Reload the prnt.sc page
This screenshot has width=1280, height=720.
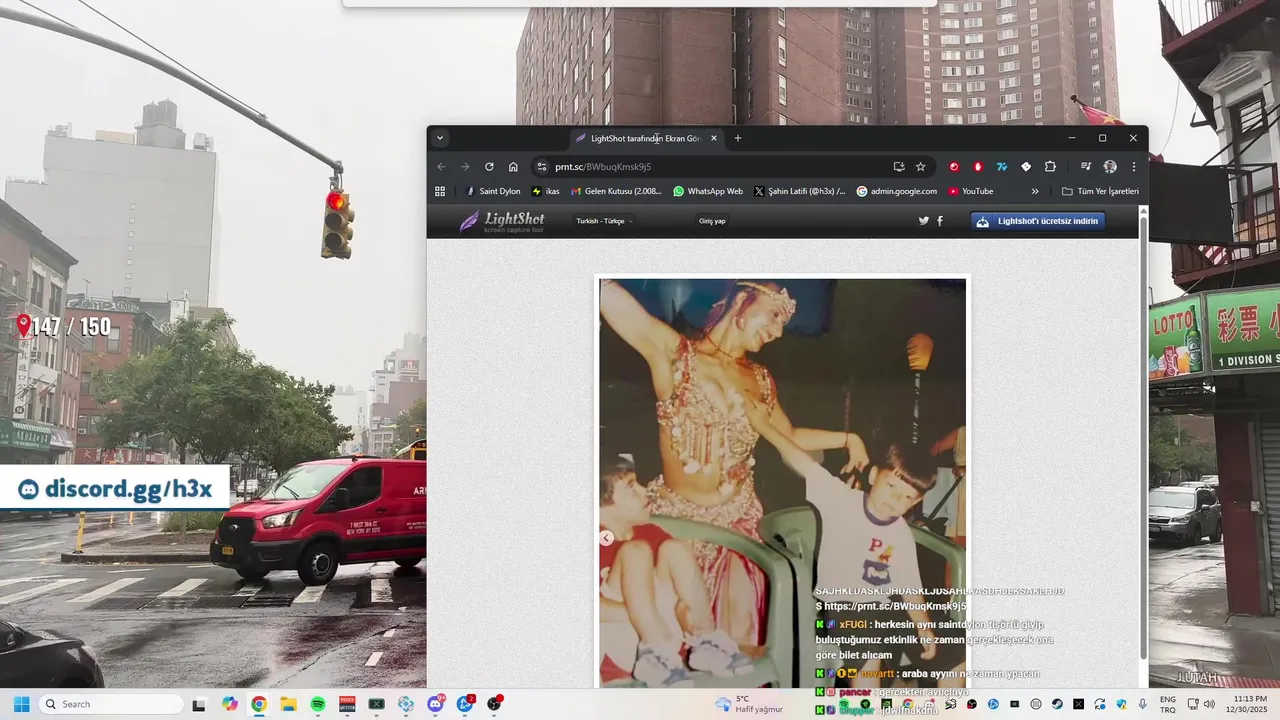pyautogui.click(x=489, y=167)
